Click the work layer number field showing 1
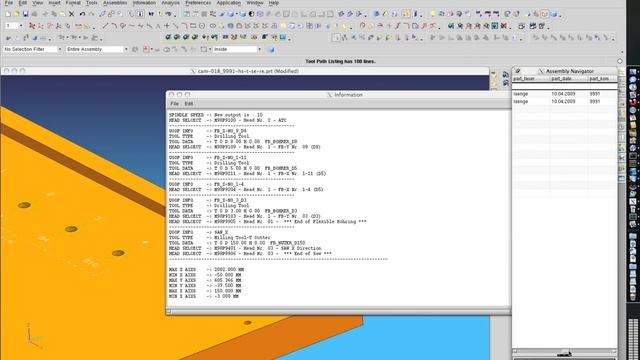The image size is (640, 360). point(11,26)
